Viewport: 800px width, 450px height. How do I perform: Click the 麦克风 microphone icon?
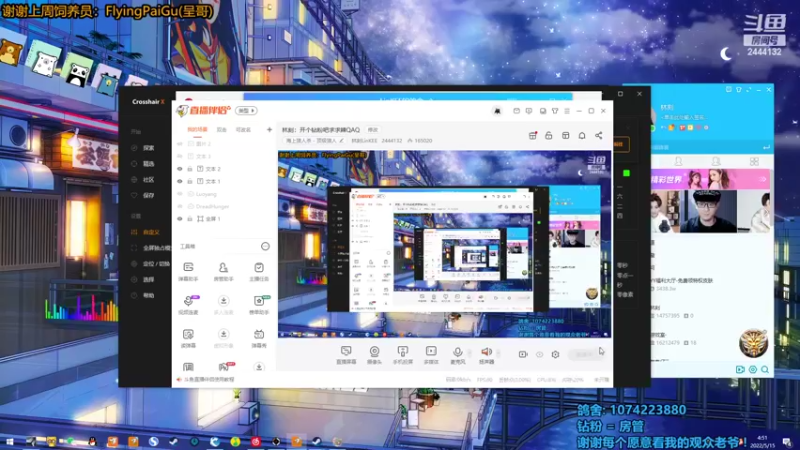458,352
